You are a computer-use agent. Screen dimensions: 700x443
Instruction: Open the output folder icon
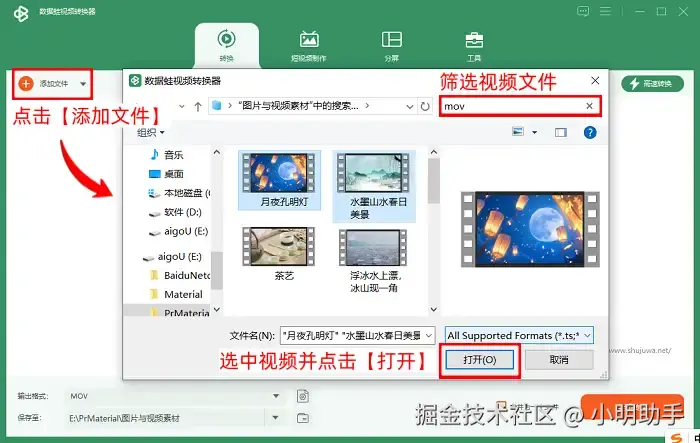pyautogui.click(x=303, y=418)
